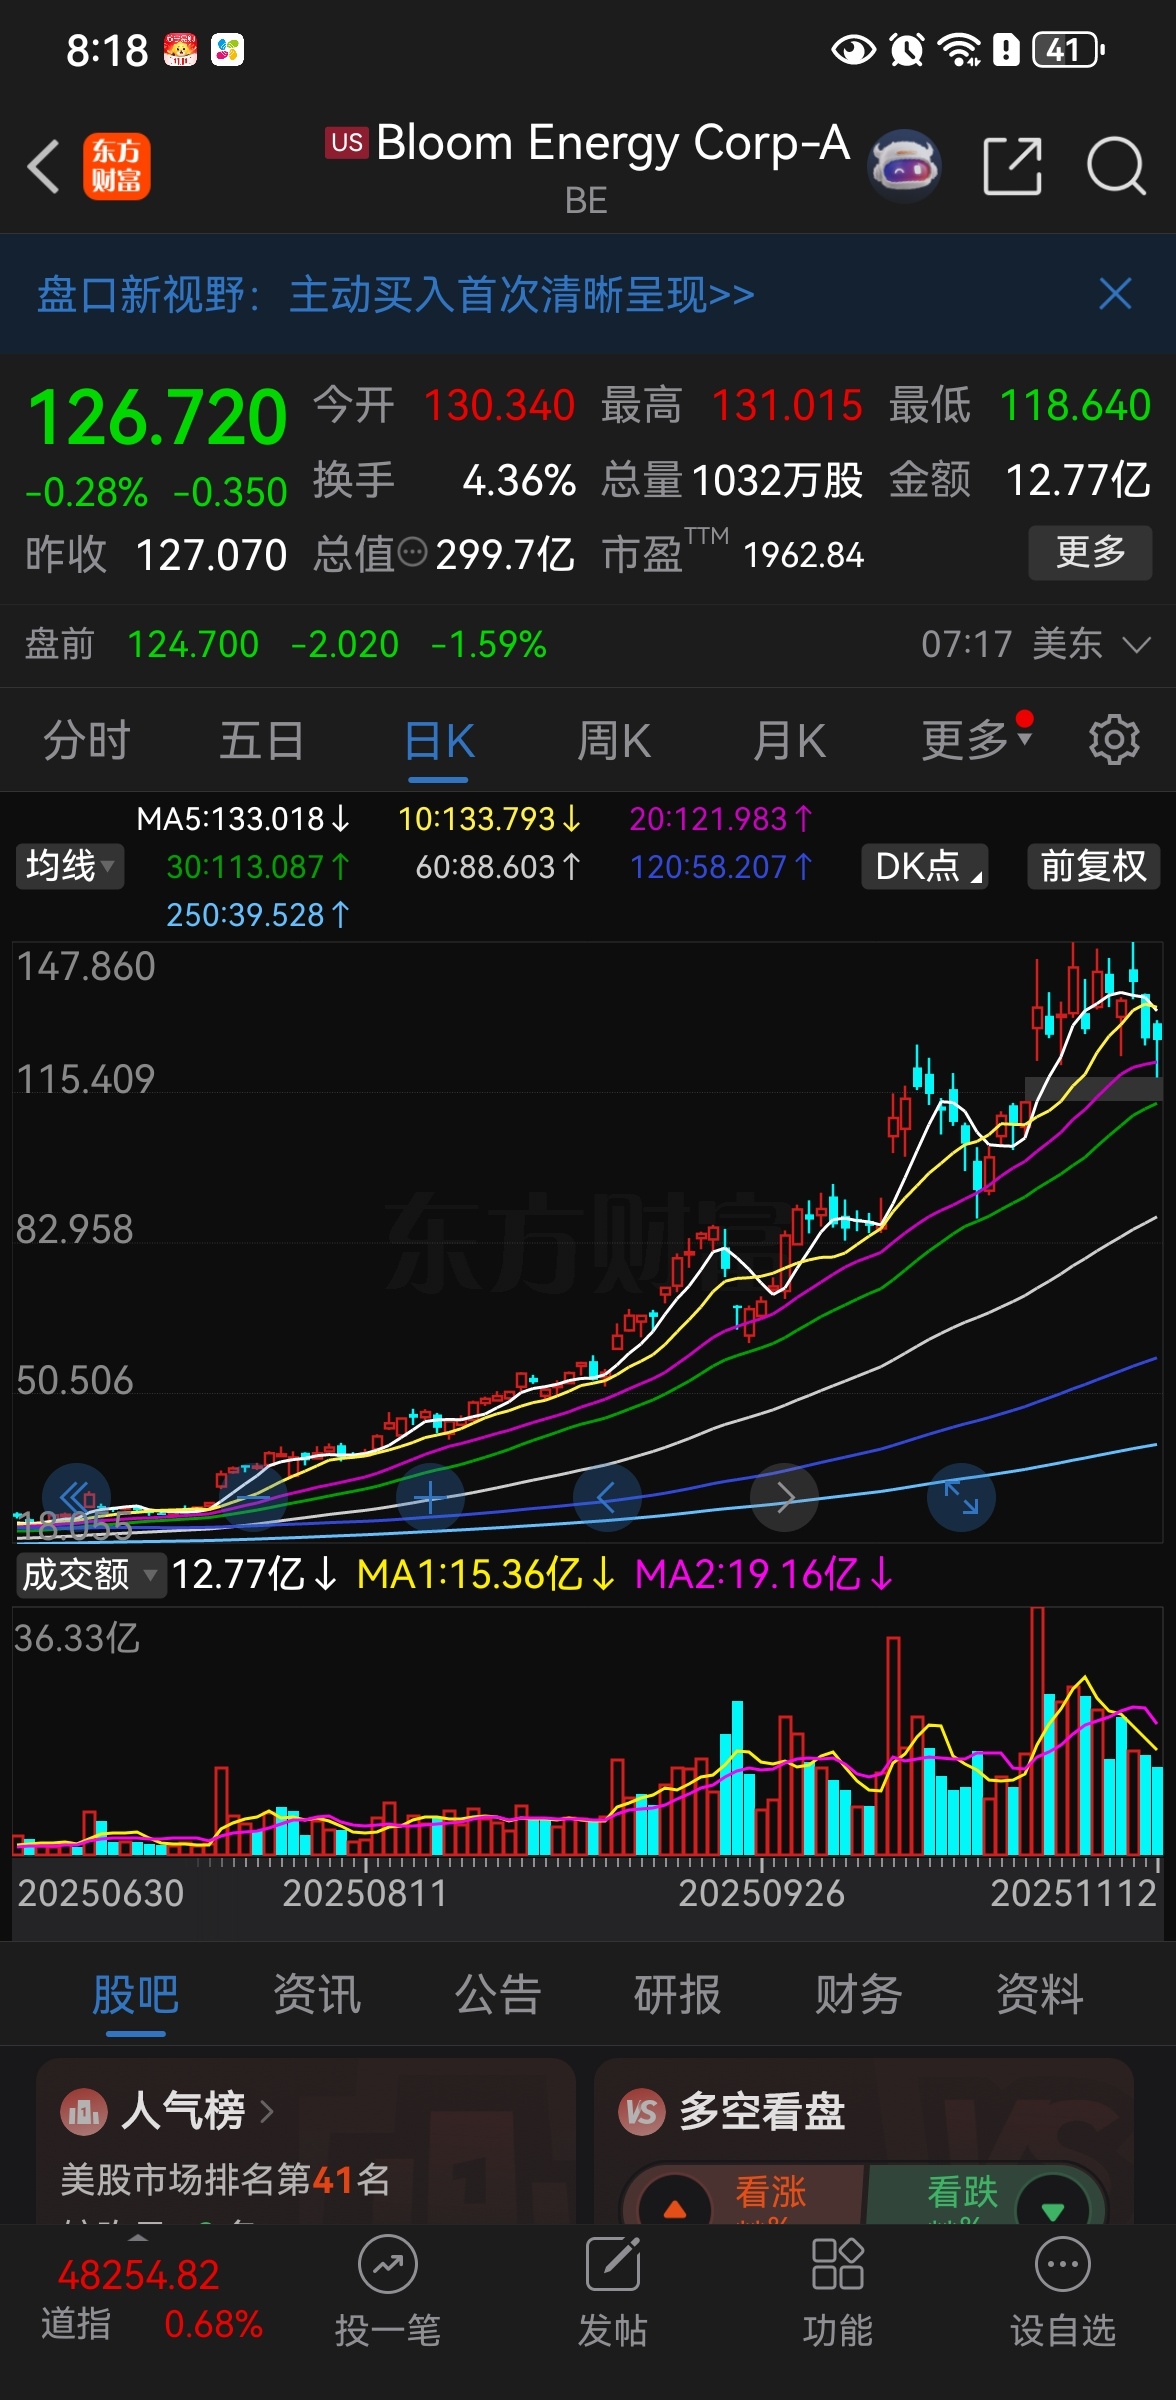Viewport: 1176px width, 2400px height.
Task: Tap the back arrow icon
Action: click(44, 166)
